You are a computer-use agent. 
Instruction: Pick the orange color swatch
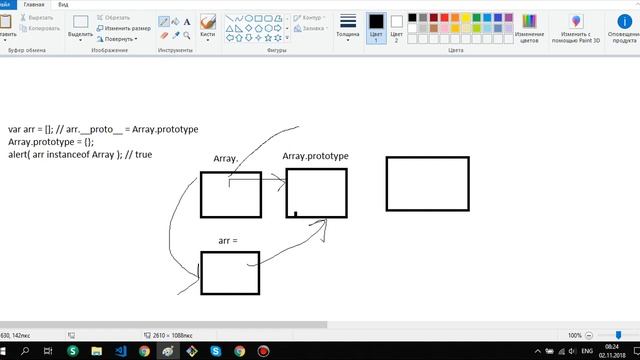click(455, 18)
